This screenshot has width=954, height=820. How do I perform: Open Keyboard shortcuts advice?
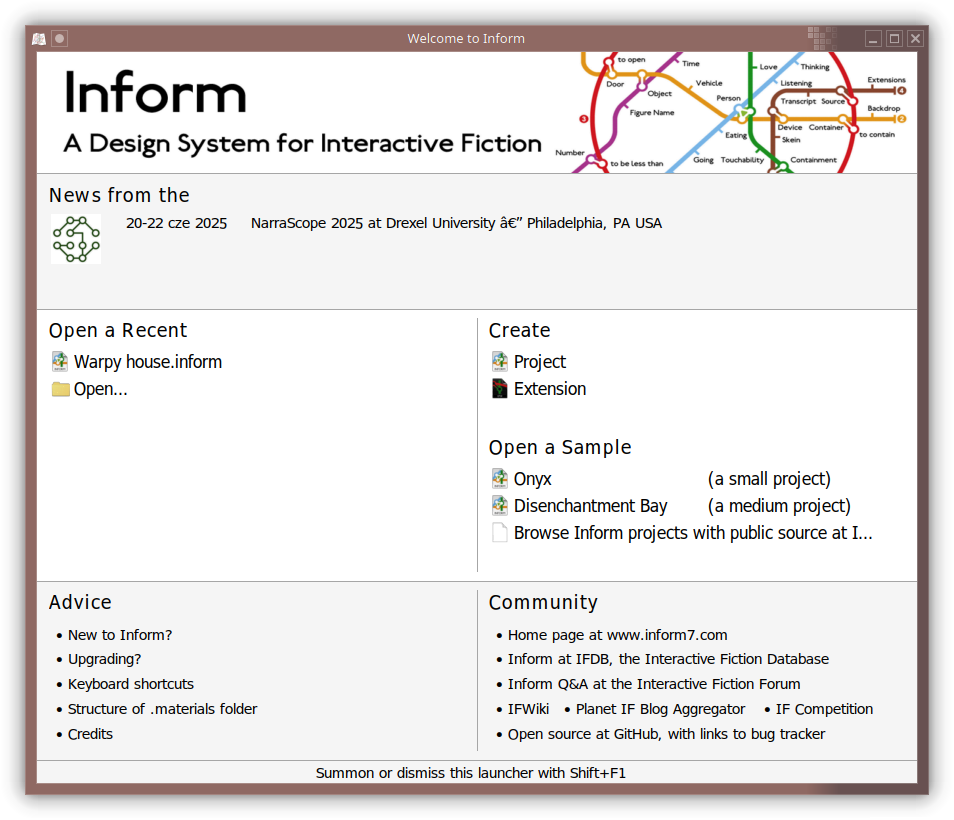coord(131,684)
